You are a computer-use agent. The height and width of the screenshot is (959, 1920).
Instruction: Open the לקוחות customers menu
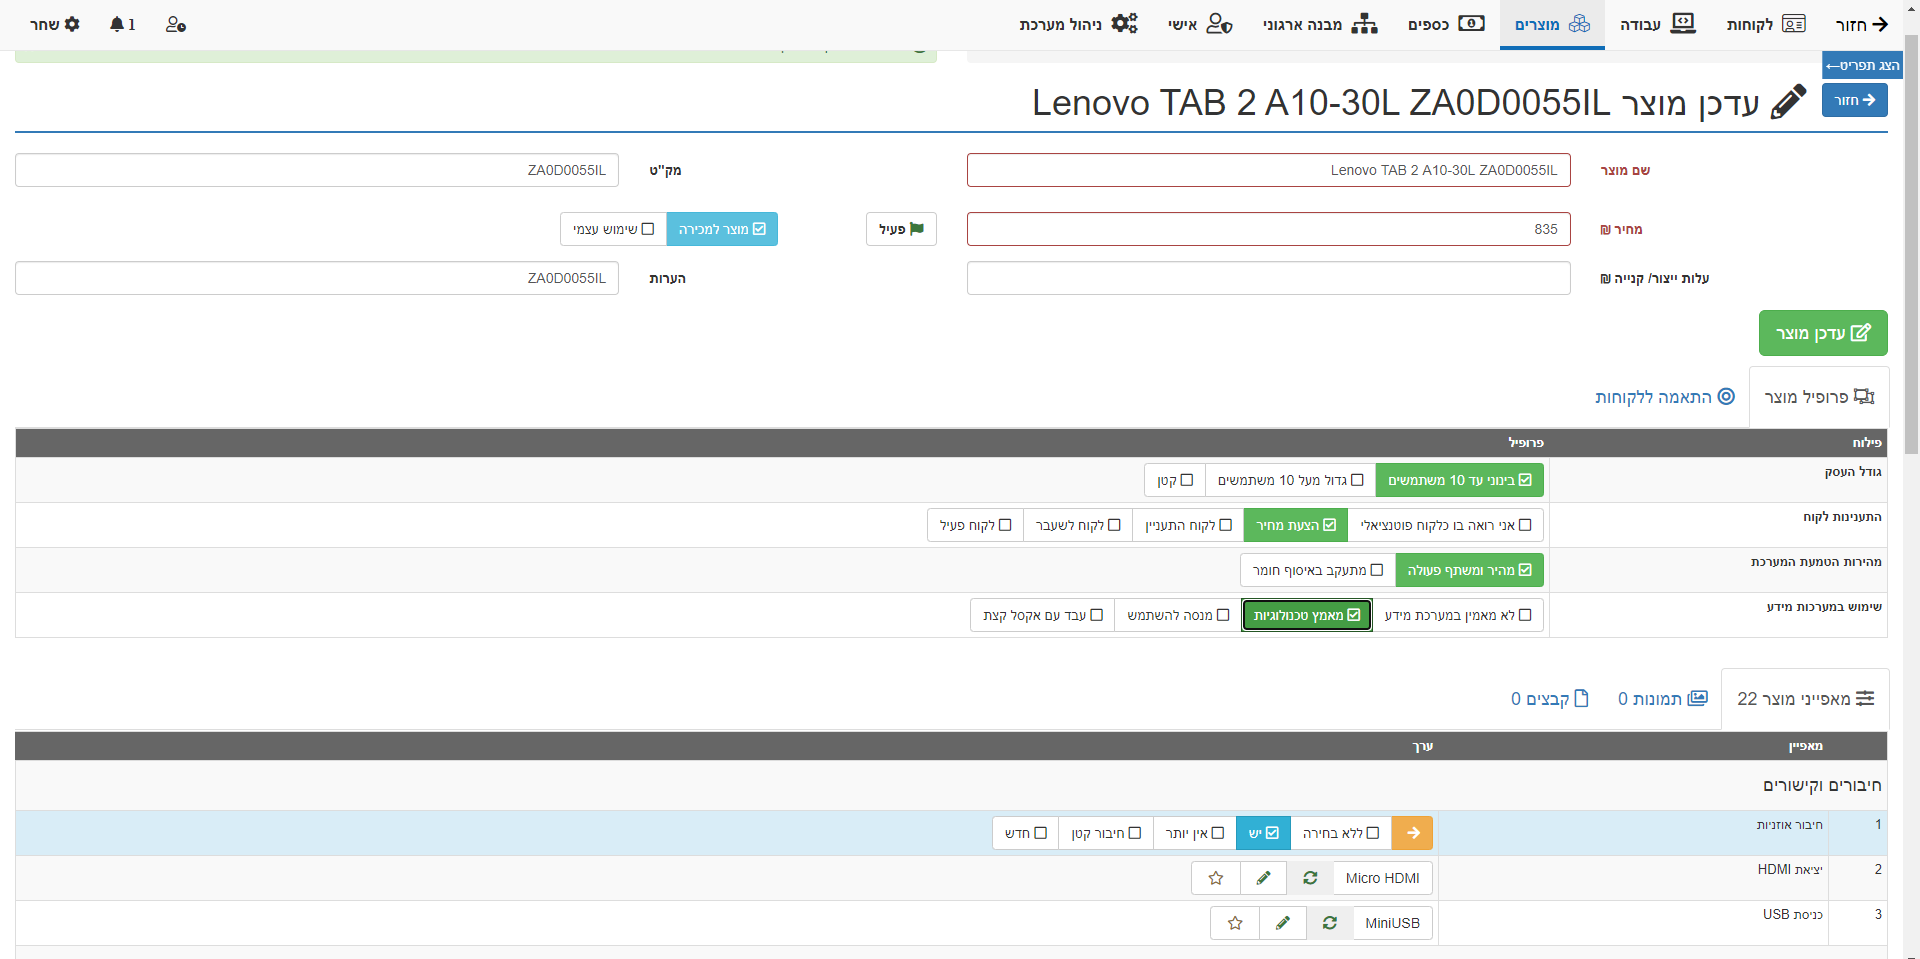(x=1766, y=24)
